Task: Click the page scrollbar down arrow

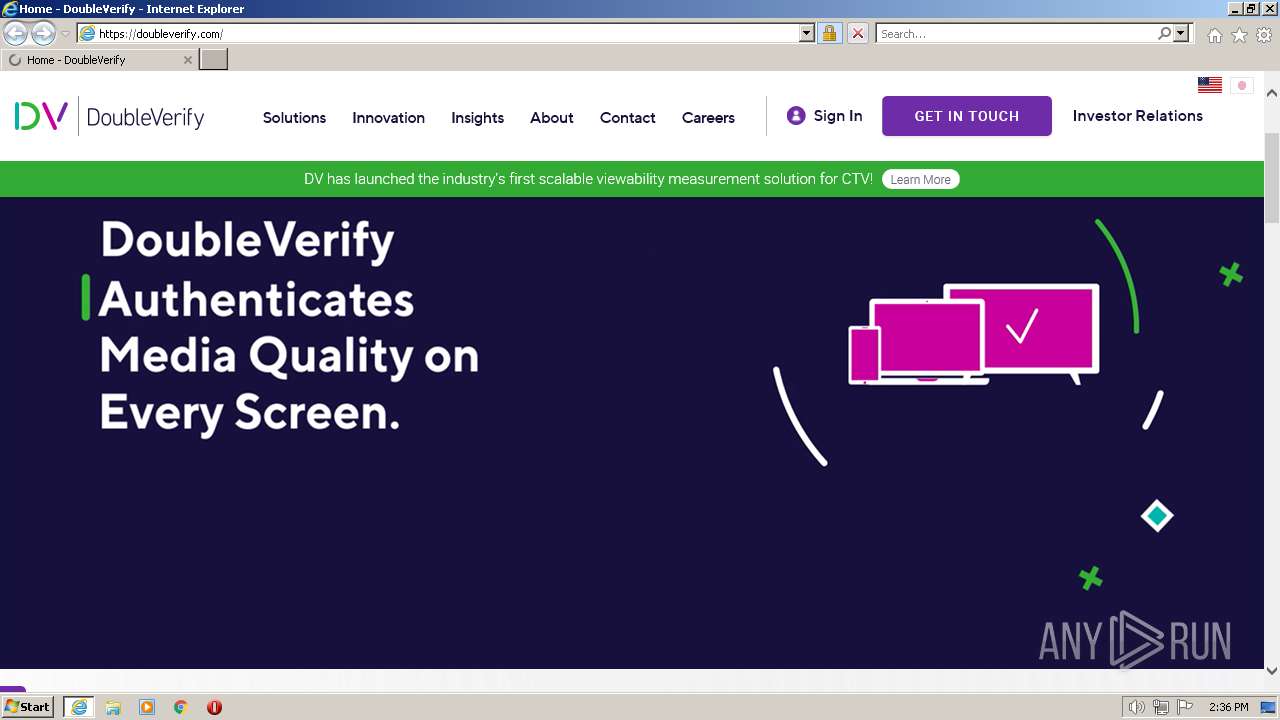Action: click(1272, 671)
